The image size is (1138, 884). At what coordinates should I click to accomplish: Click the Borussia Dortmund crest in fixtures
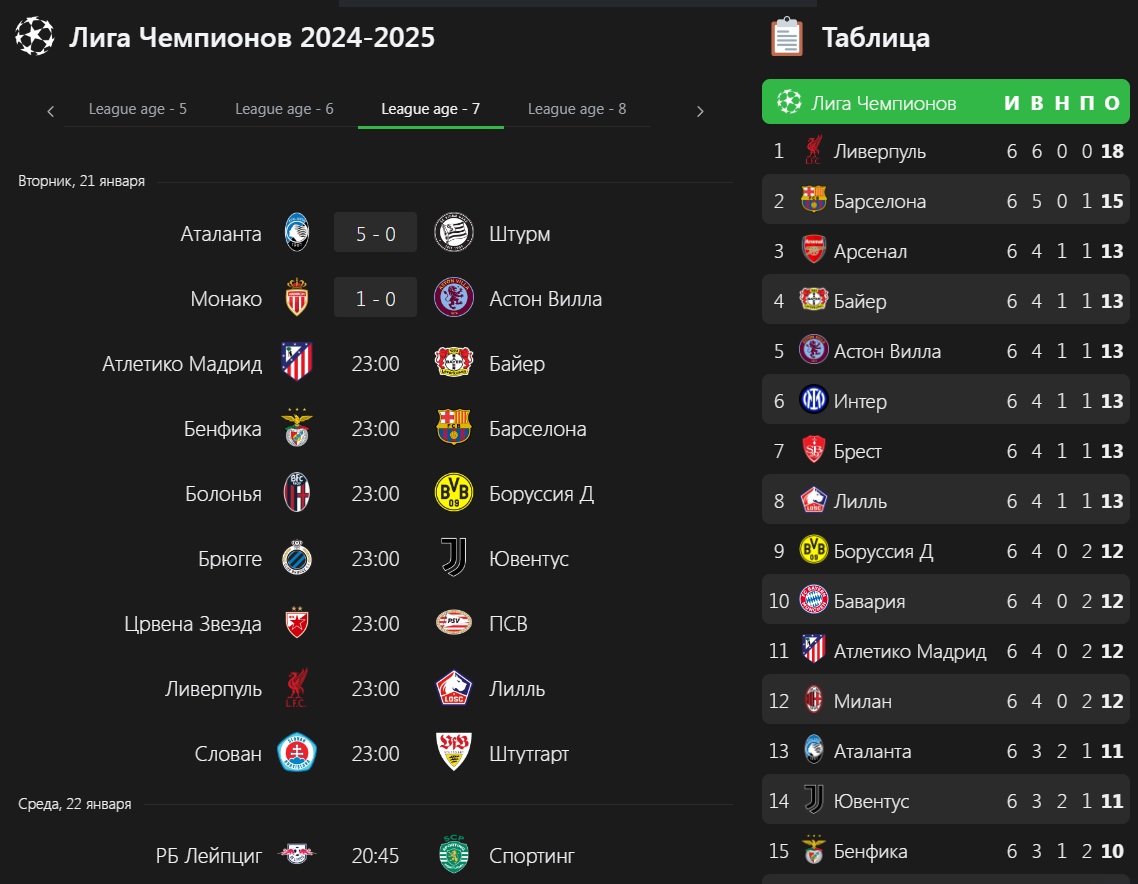point(454,493)
